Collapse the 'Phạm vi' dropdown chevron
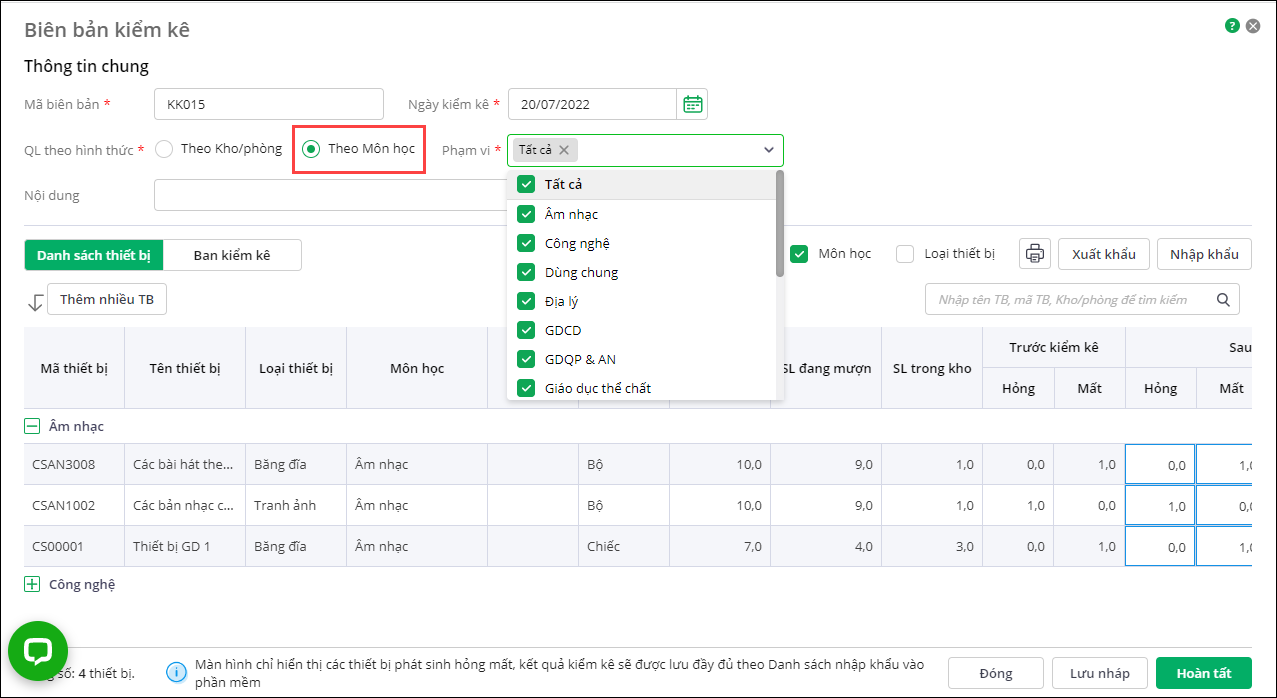The width and height of the screenshot is (1277, 698). pos(769,150)
